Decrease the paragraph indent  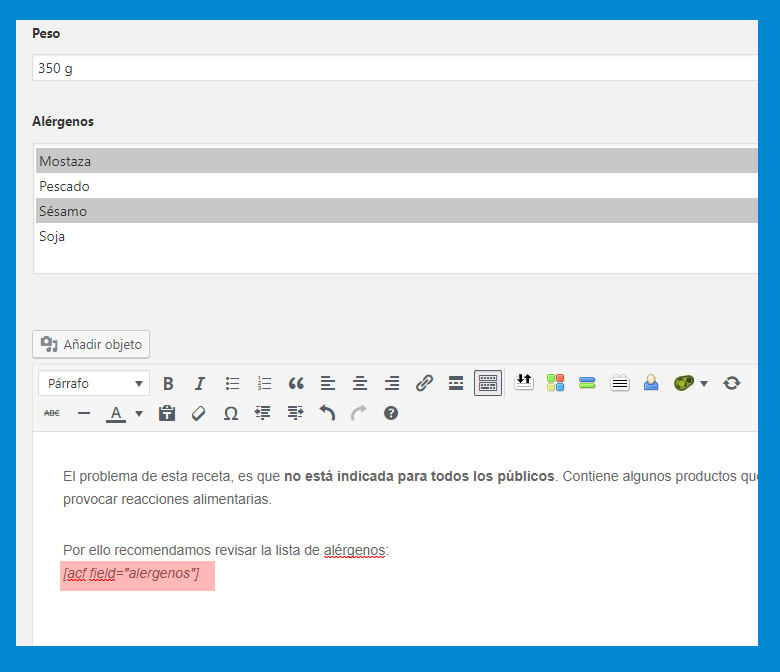pyautogui.click(x=263, y=413)
